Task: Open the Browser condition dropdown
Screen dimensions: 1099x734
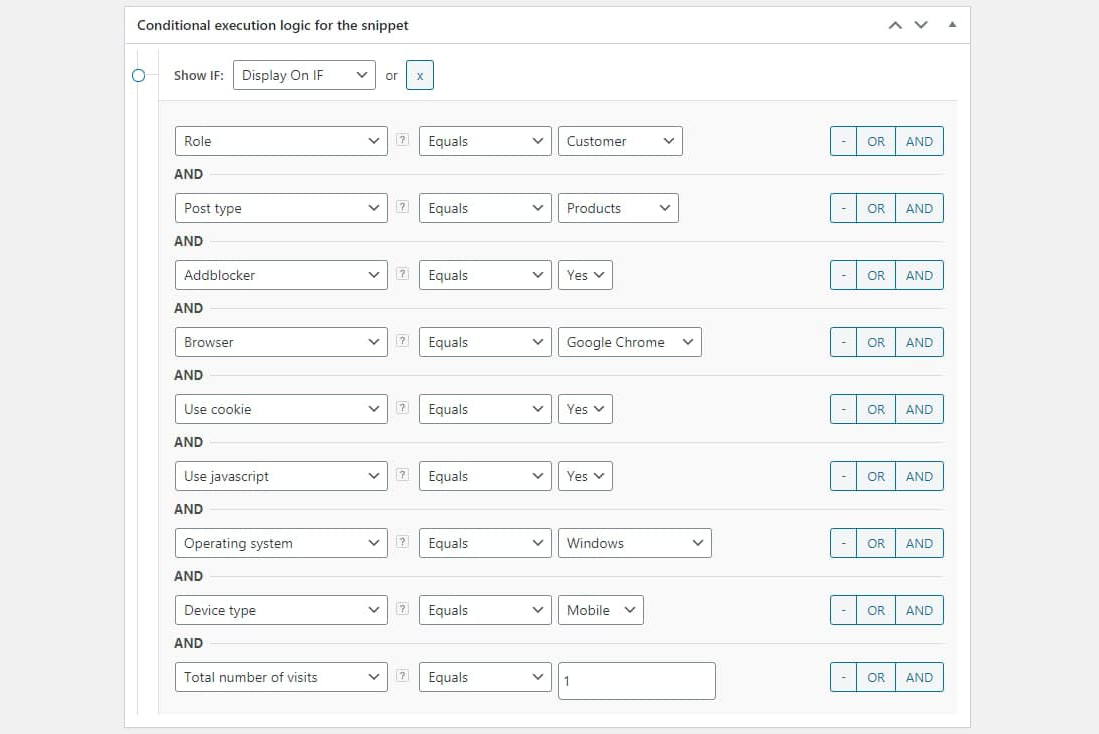Action: coord(281,342)
